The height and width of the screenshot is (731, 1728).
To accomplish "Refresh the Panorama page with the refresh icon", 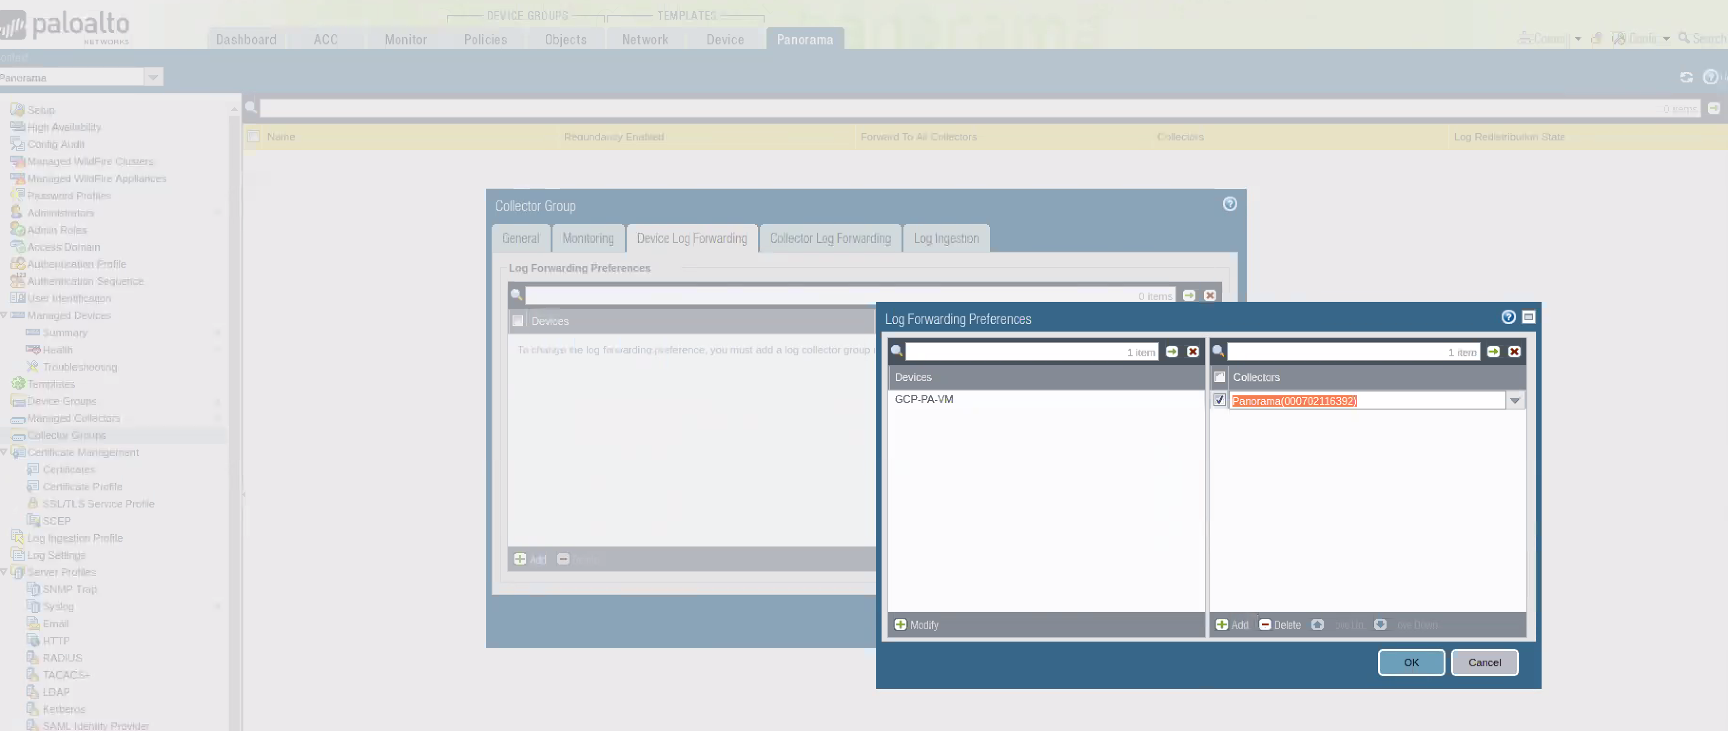I will point(1686,77).
